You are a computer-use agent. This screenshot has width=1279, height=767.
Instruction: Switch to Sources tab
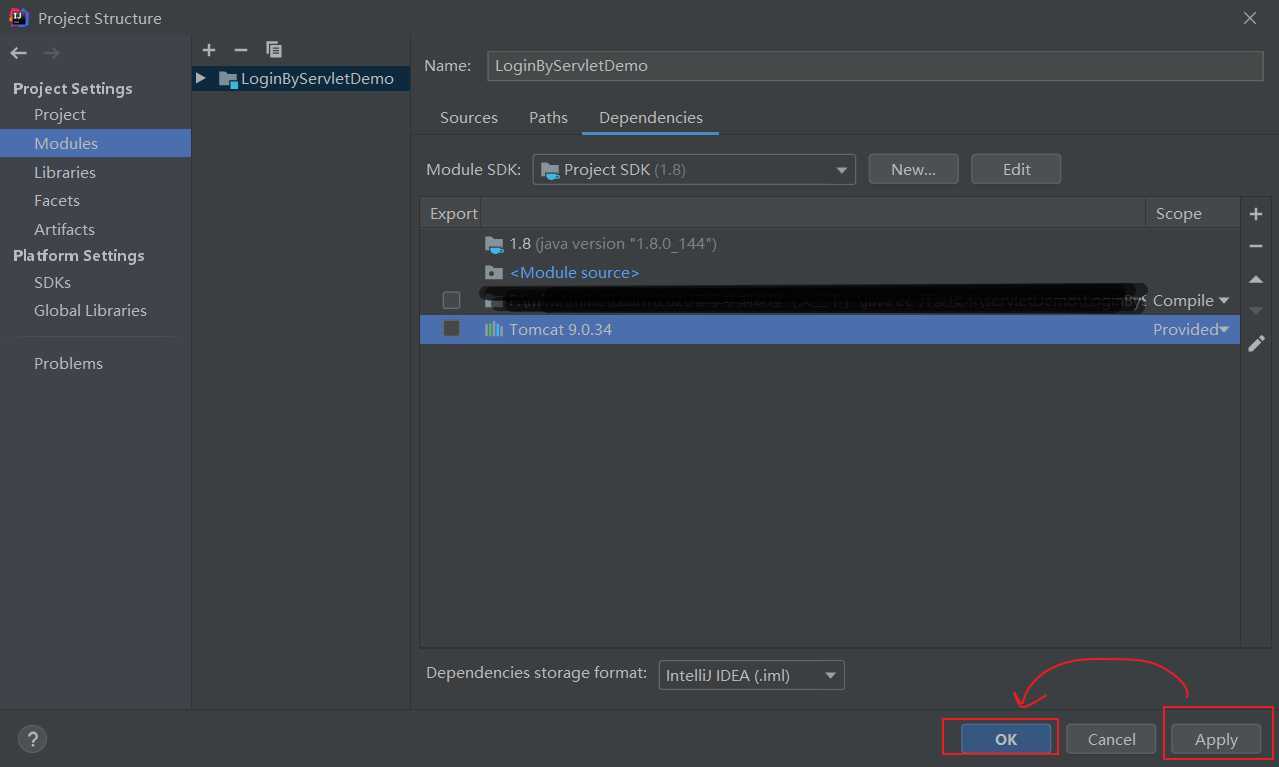pos(469,118)
